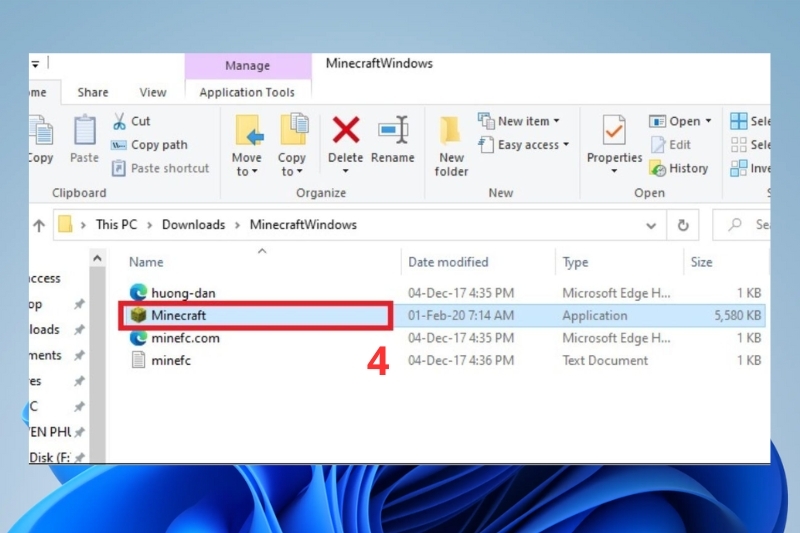The width and height of the screenshot is (800, 533).
Task: Click the Text Document type cell
Action: click(605, 361)
